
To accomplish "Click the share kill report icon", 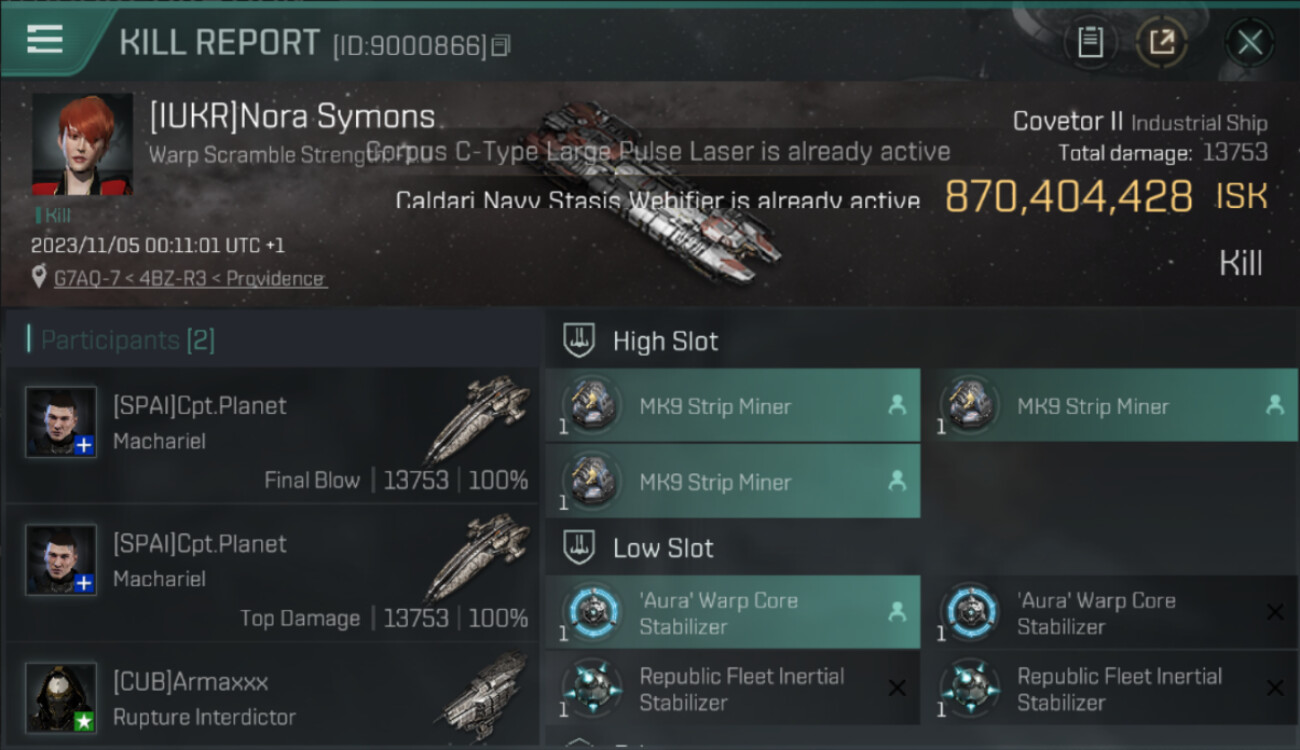I will pos(1162,42).
